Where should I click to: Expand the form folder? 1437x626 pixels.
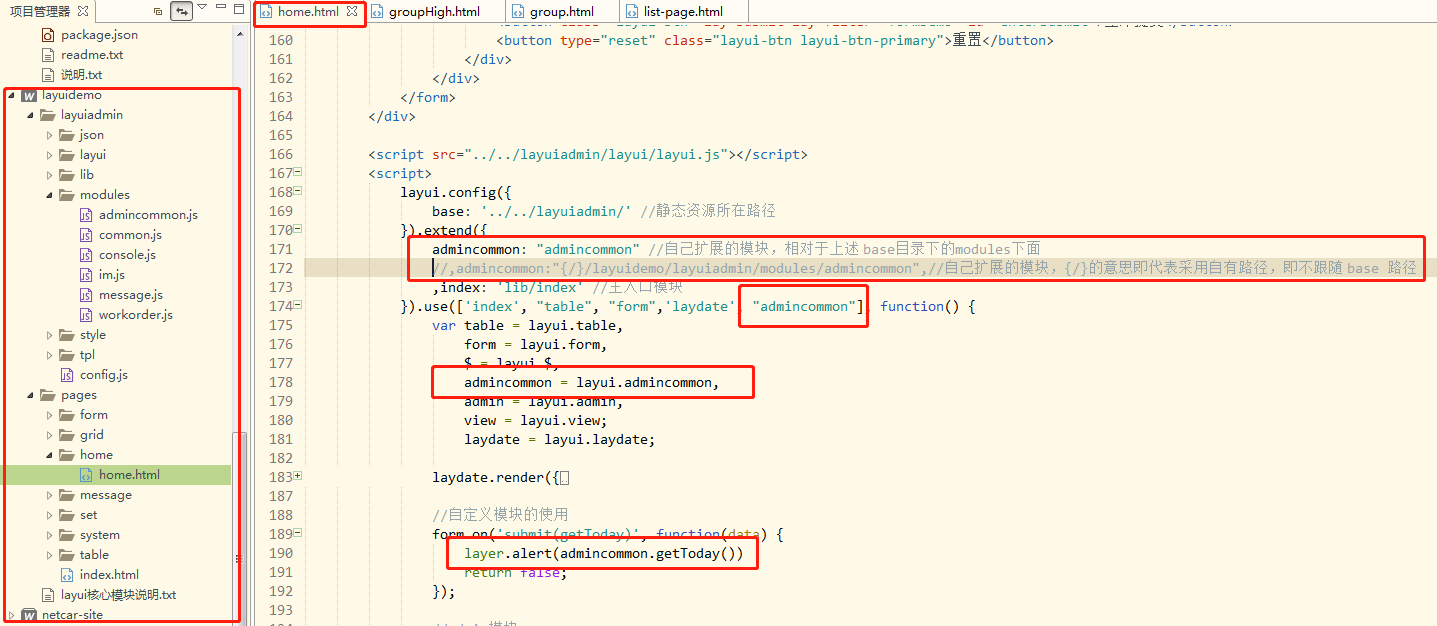click(50, 415)
